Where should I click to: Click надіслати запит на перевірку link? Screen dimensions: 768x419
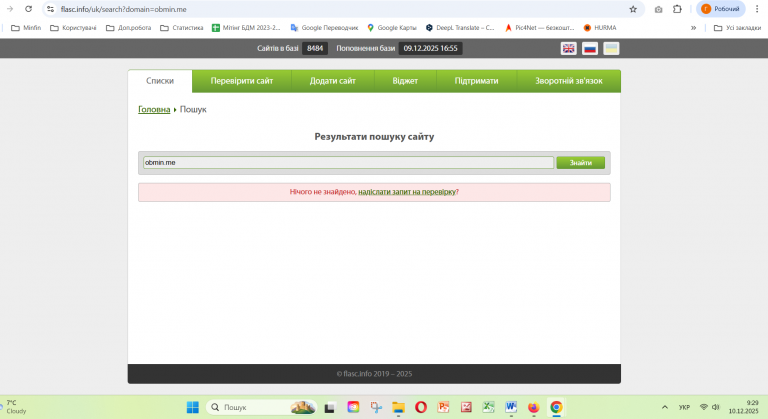point(407,192)
